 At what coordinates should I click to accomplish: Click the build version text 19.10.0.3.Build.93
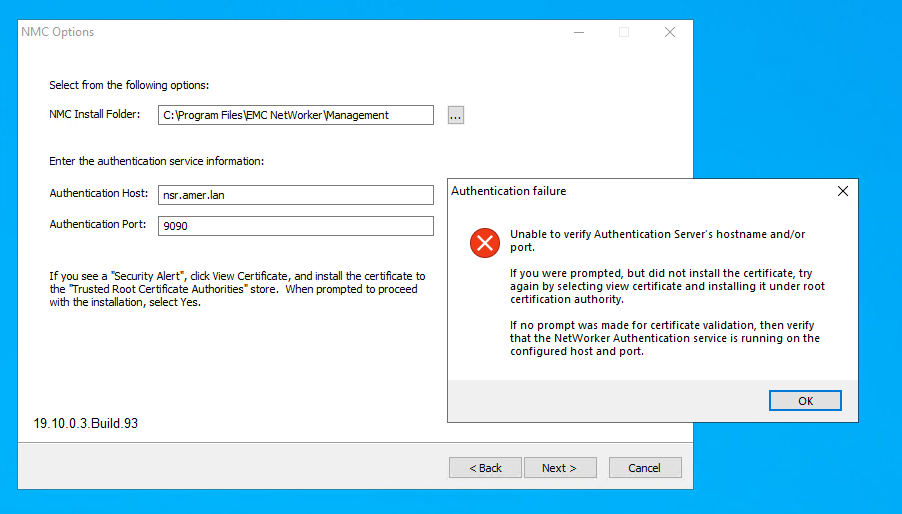click(x=86, y=424)
